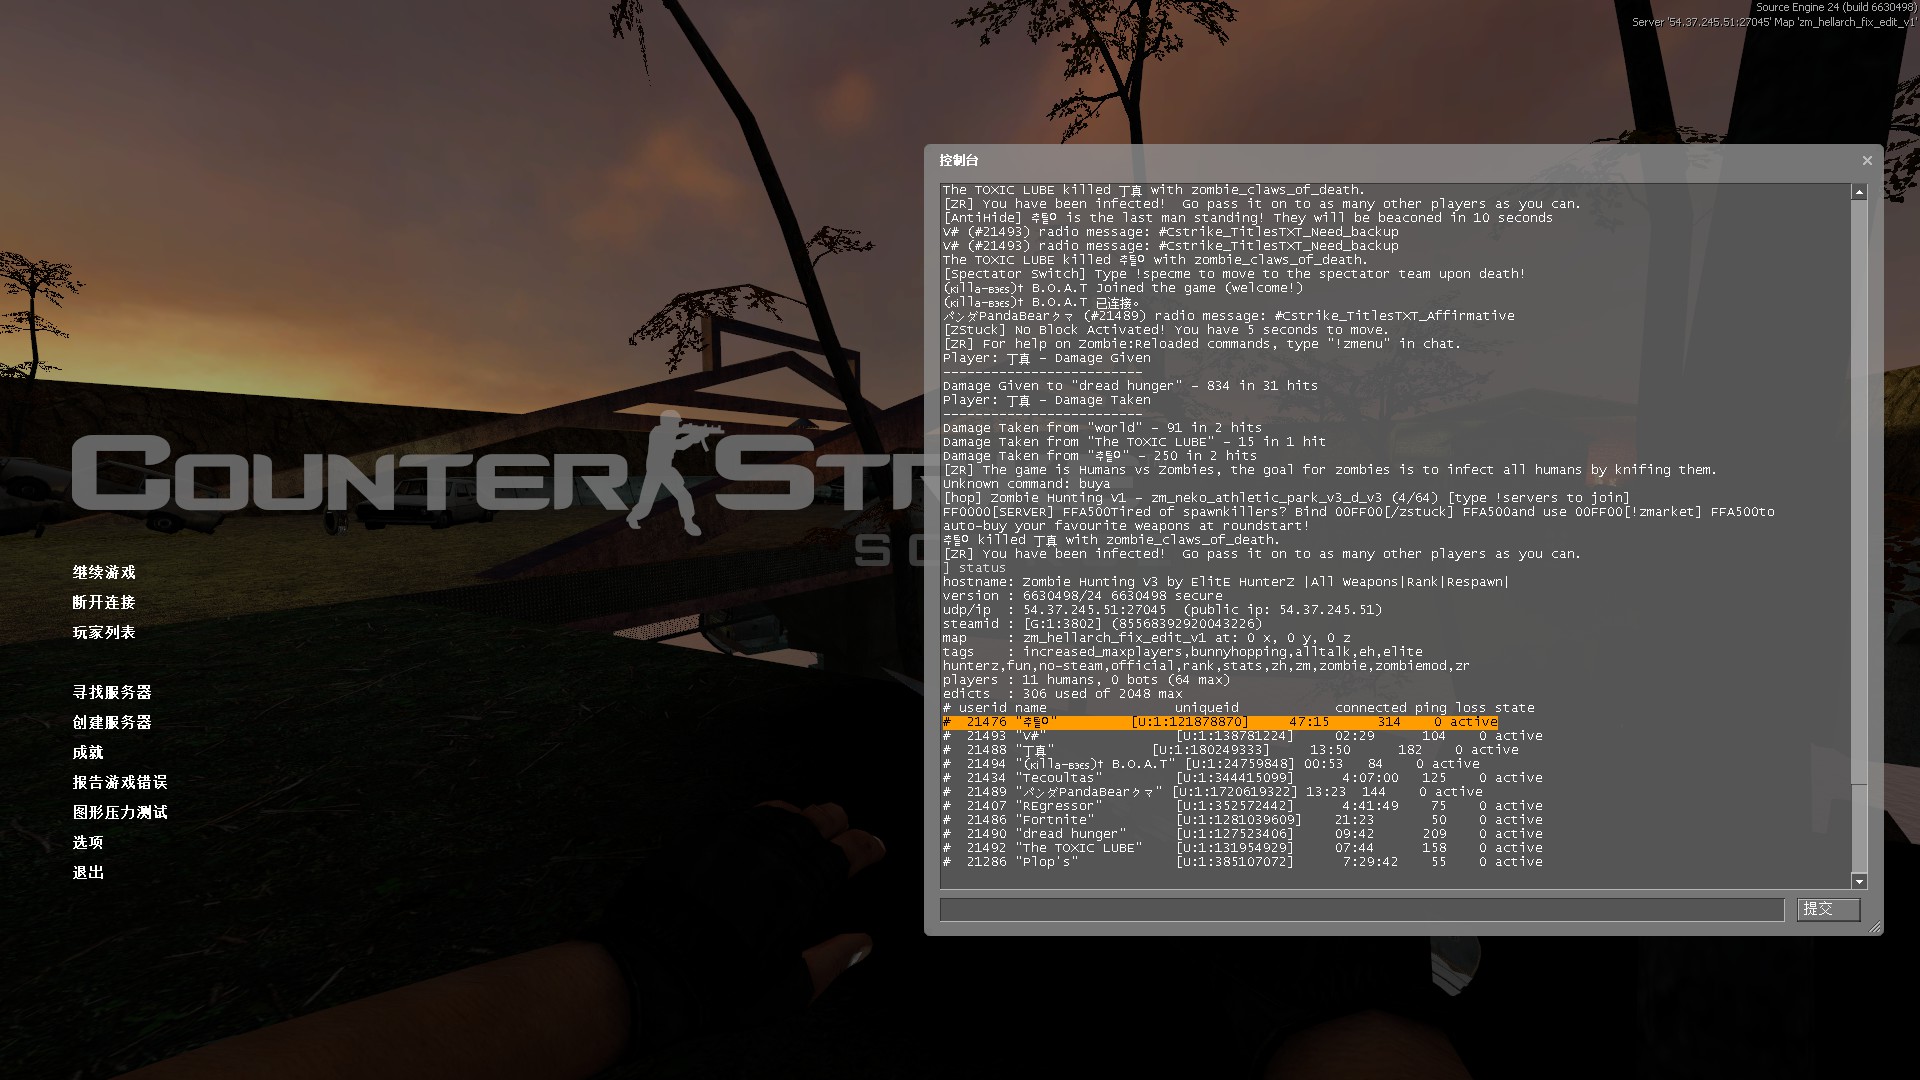The image size is (1920, 1080).
Task: Click the "players : 11 humans" line
Action: pyautogui.click(x=1085, y=680)
